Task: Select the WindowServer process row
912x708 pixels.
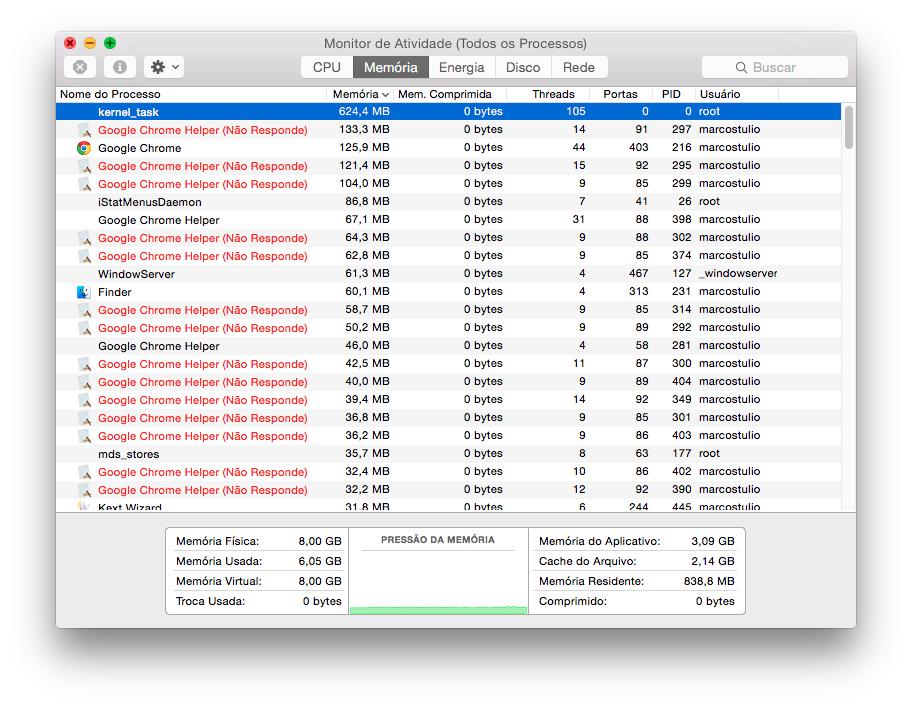Action: pyautogui.click(x=448, y=274)
